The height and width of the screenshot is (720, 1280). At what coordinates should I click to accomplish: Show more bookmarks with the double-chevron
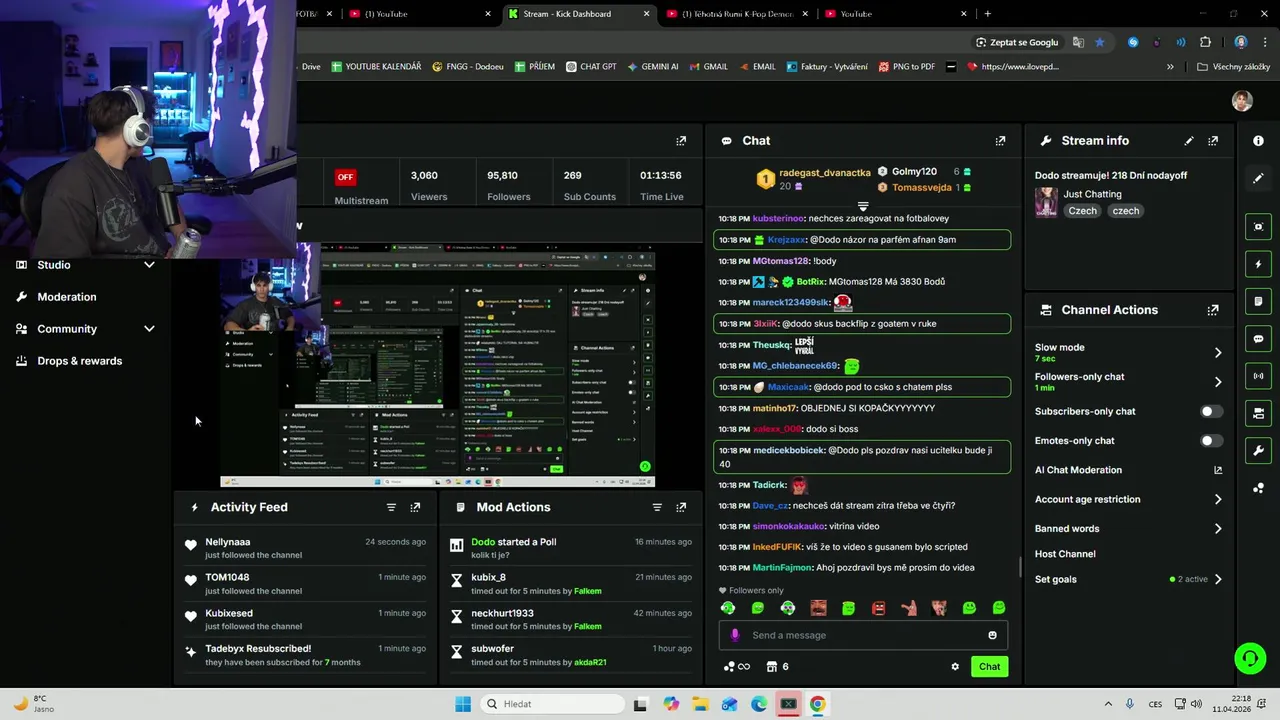point(1170,67)
